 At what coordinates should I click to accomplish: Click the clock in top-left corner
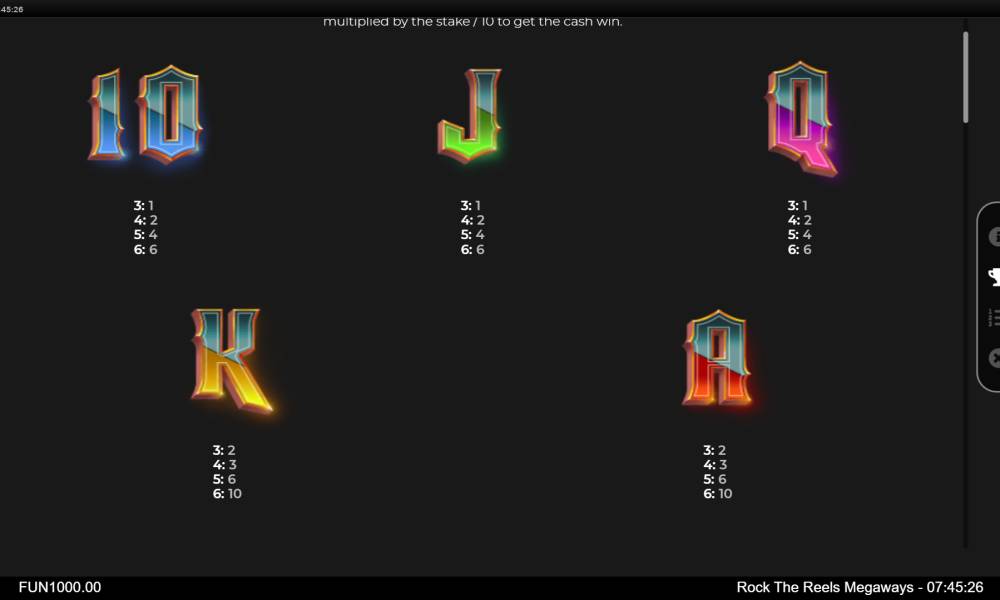(13, 9)
